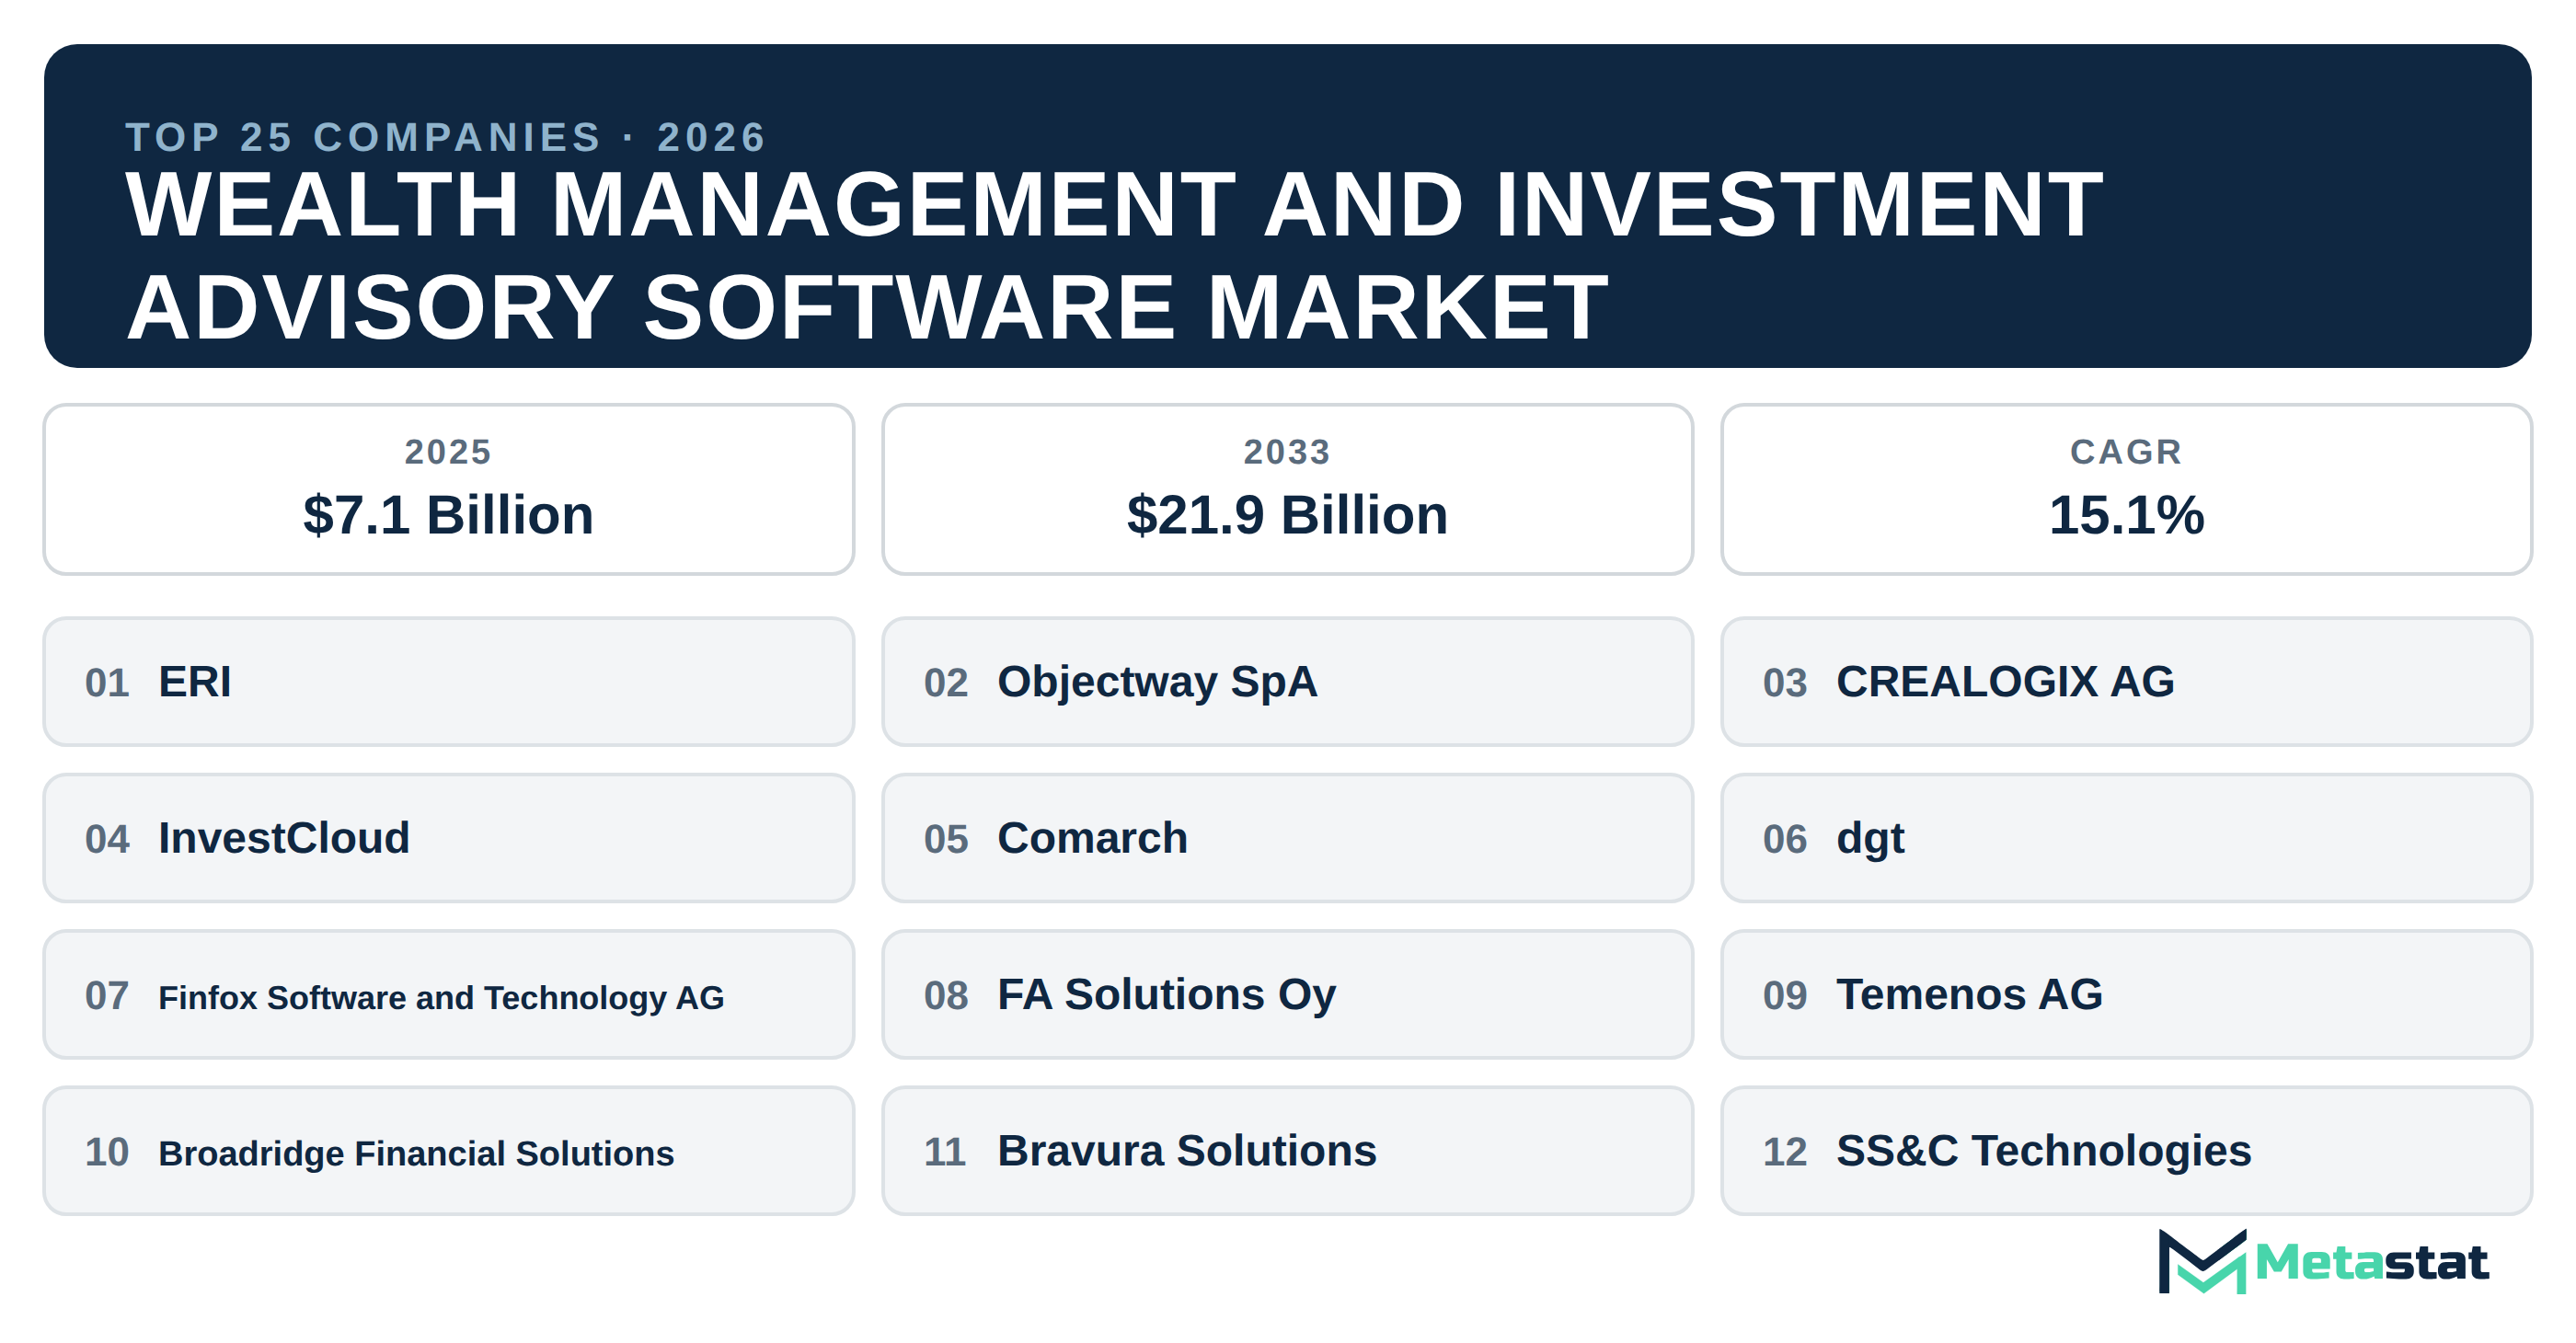Click the CAGR 15.1% stat card

click(x=2126, y=489)
